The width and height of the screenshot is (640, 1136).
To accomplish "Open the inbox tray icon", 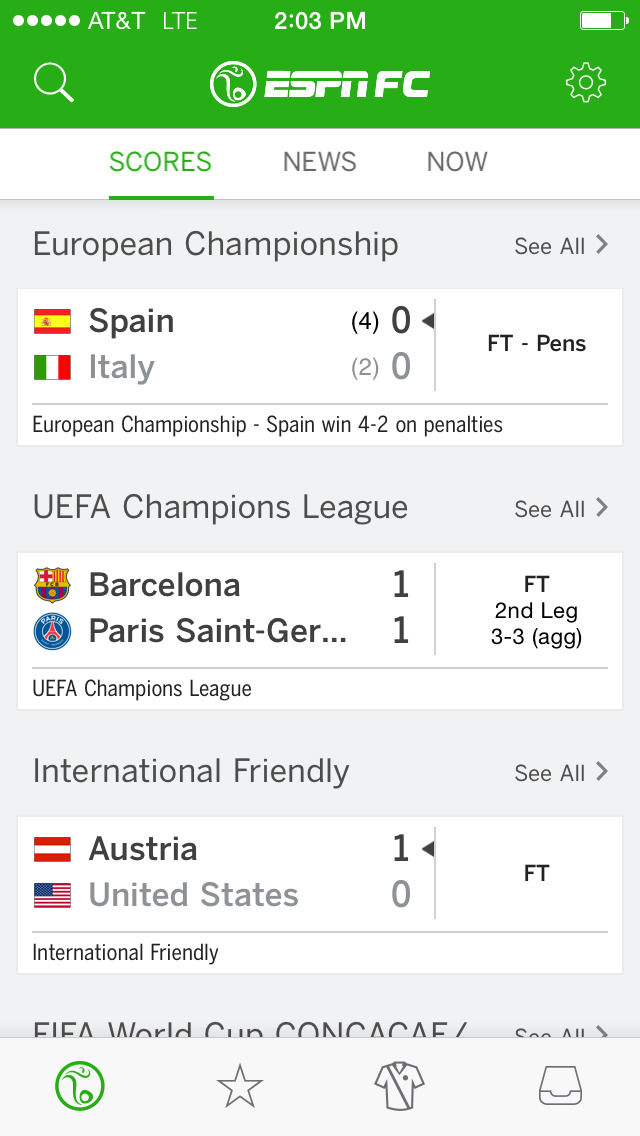I will [x=560, y=1085].
